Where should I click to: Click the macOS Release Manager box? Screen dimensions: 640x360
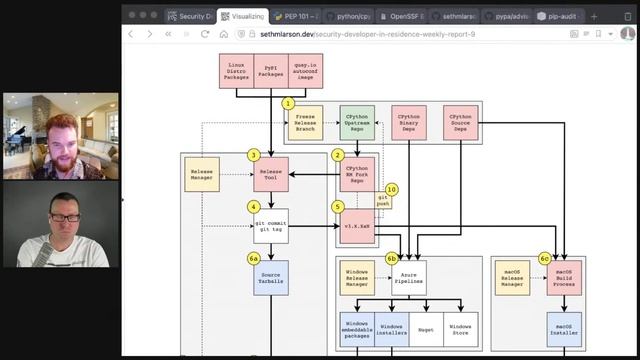point(512,278)
